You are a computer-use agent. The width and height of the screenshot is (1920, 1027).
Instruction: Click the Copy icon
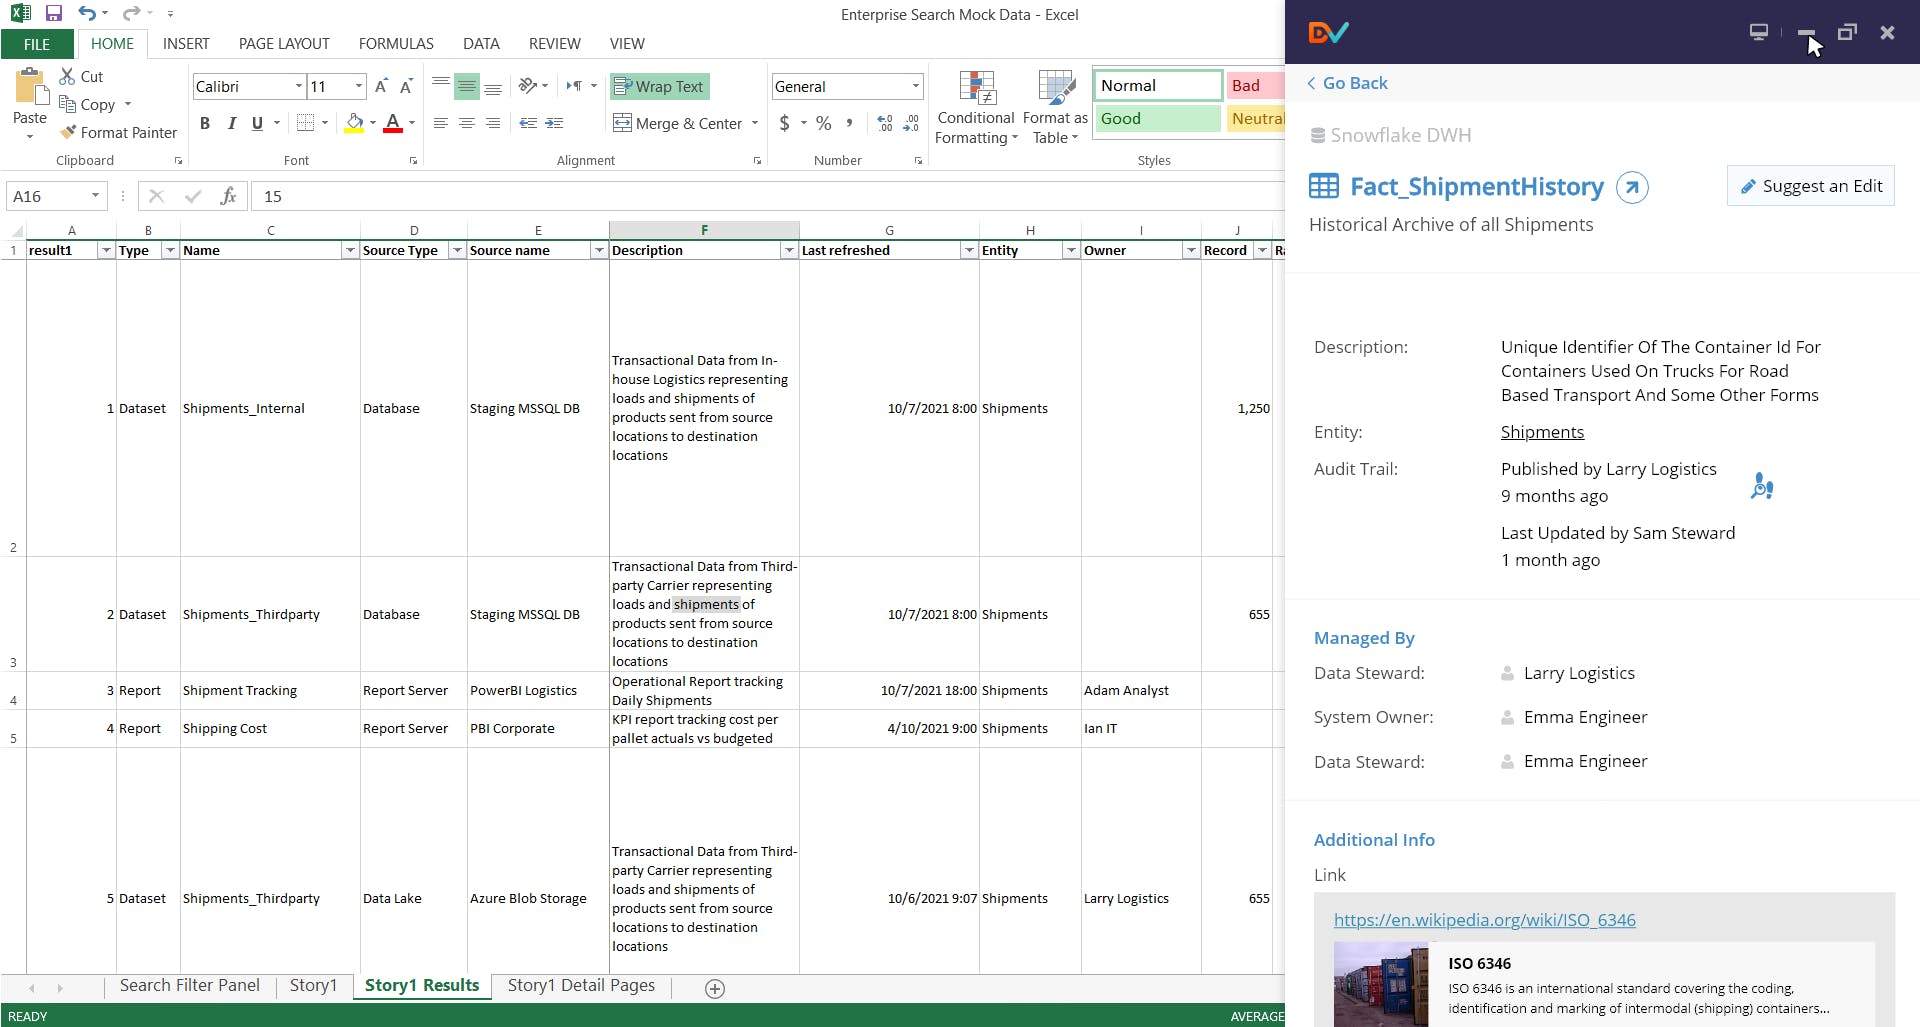point(67,104)
